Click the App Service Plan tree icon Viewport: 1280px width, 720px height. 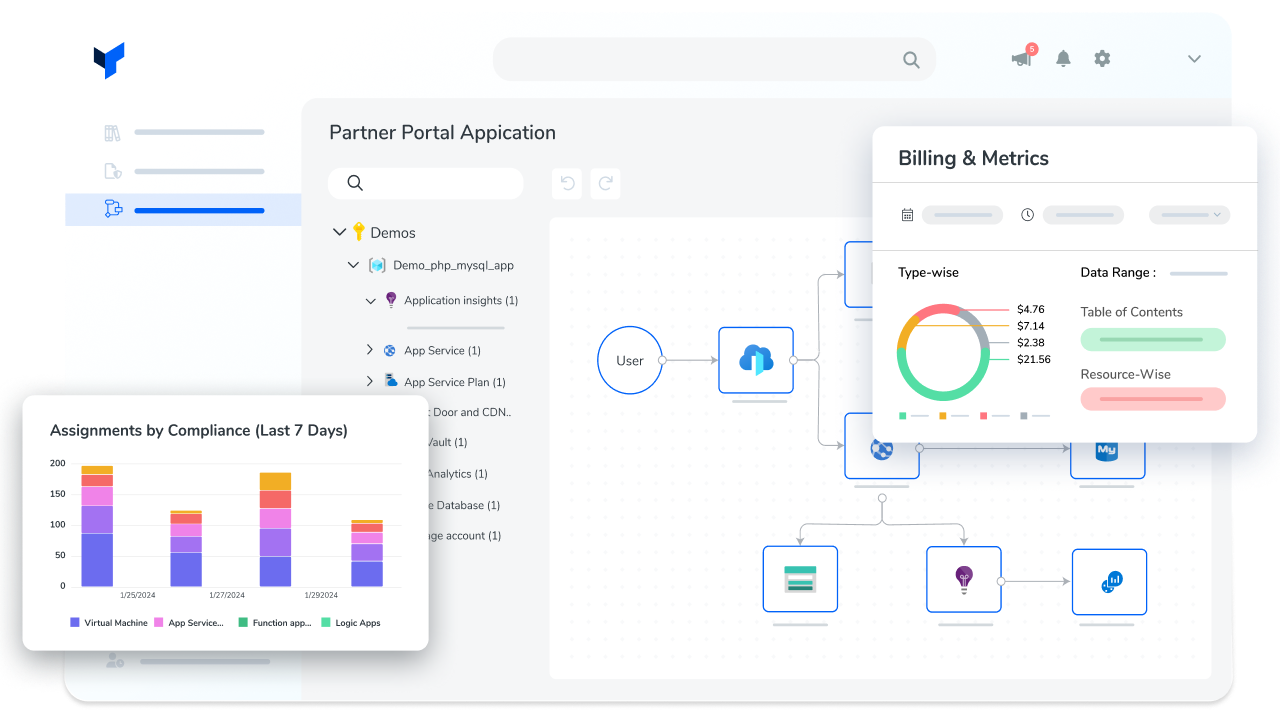(x=390, y=381)
